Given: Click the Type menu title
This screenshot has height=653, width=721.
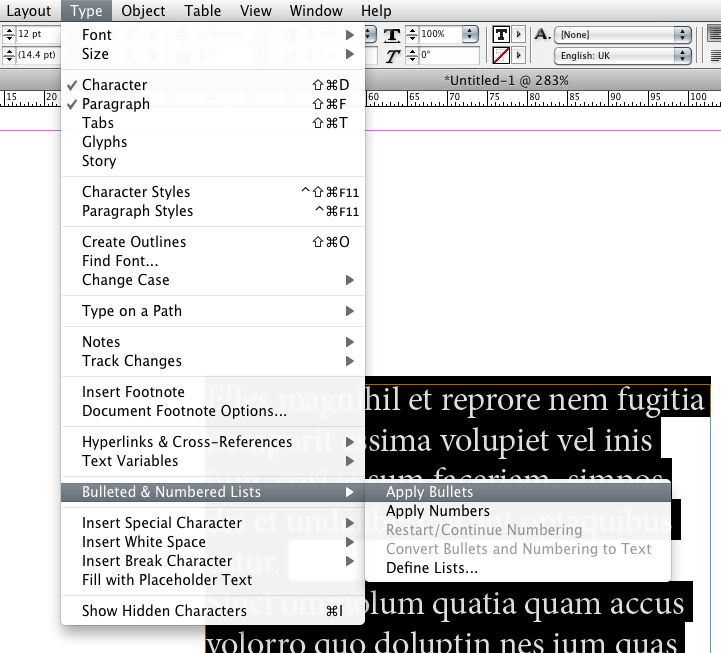Looking at the screenshot, I should click(86, 11).
